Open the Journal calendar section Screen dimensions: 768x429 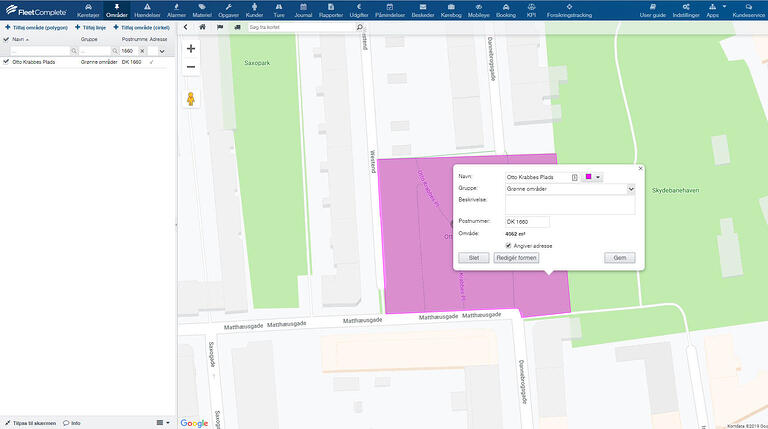[303, 10]
